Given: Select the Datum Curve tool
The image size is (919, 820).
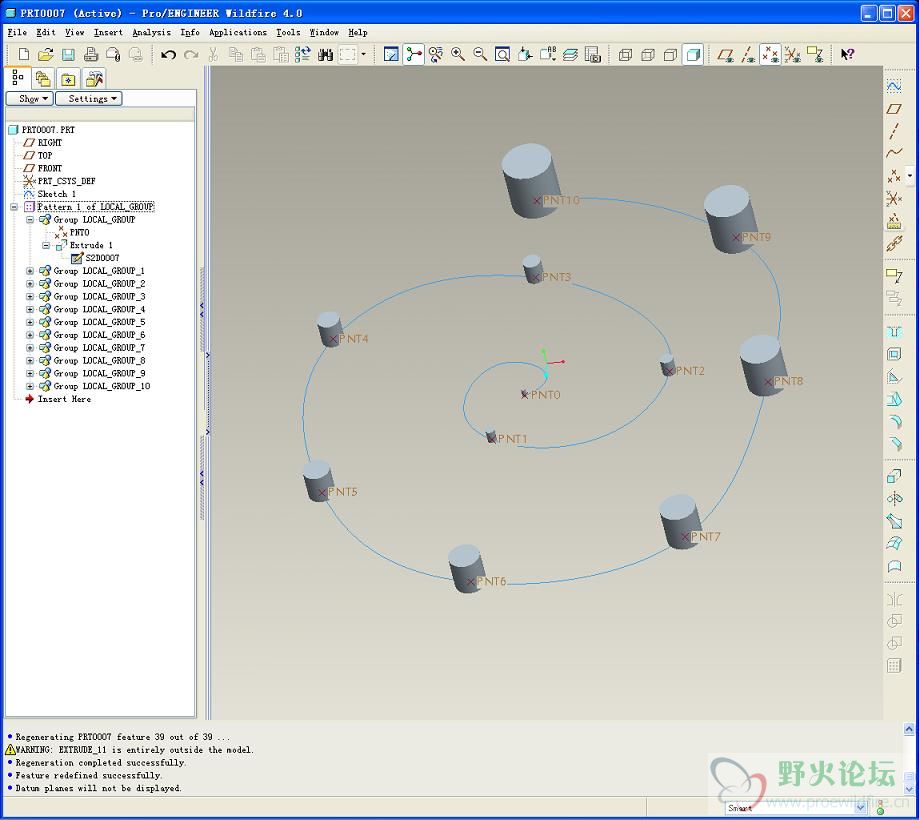Looking at the screenshot, I should tap(894, 154).
